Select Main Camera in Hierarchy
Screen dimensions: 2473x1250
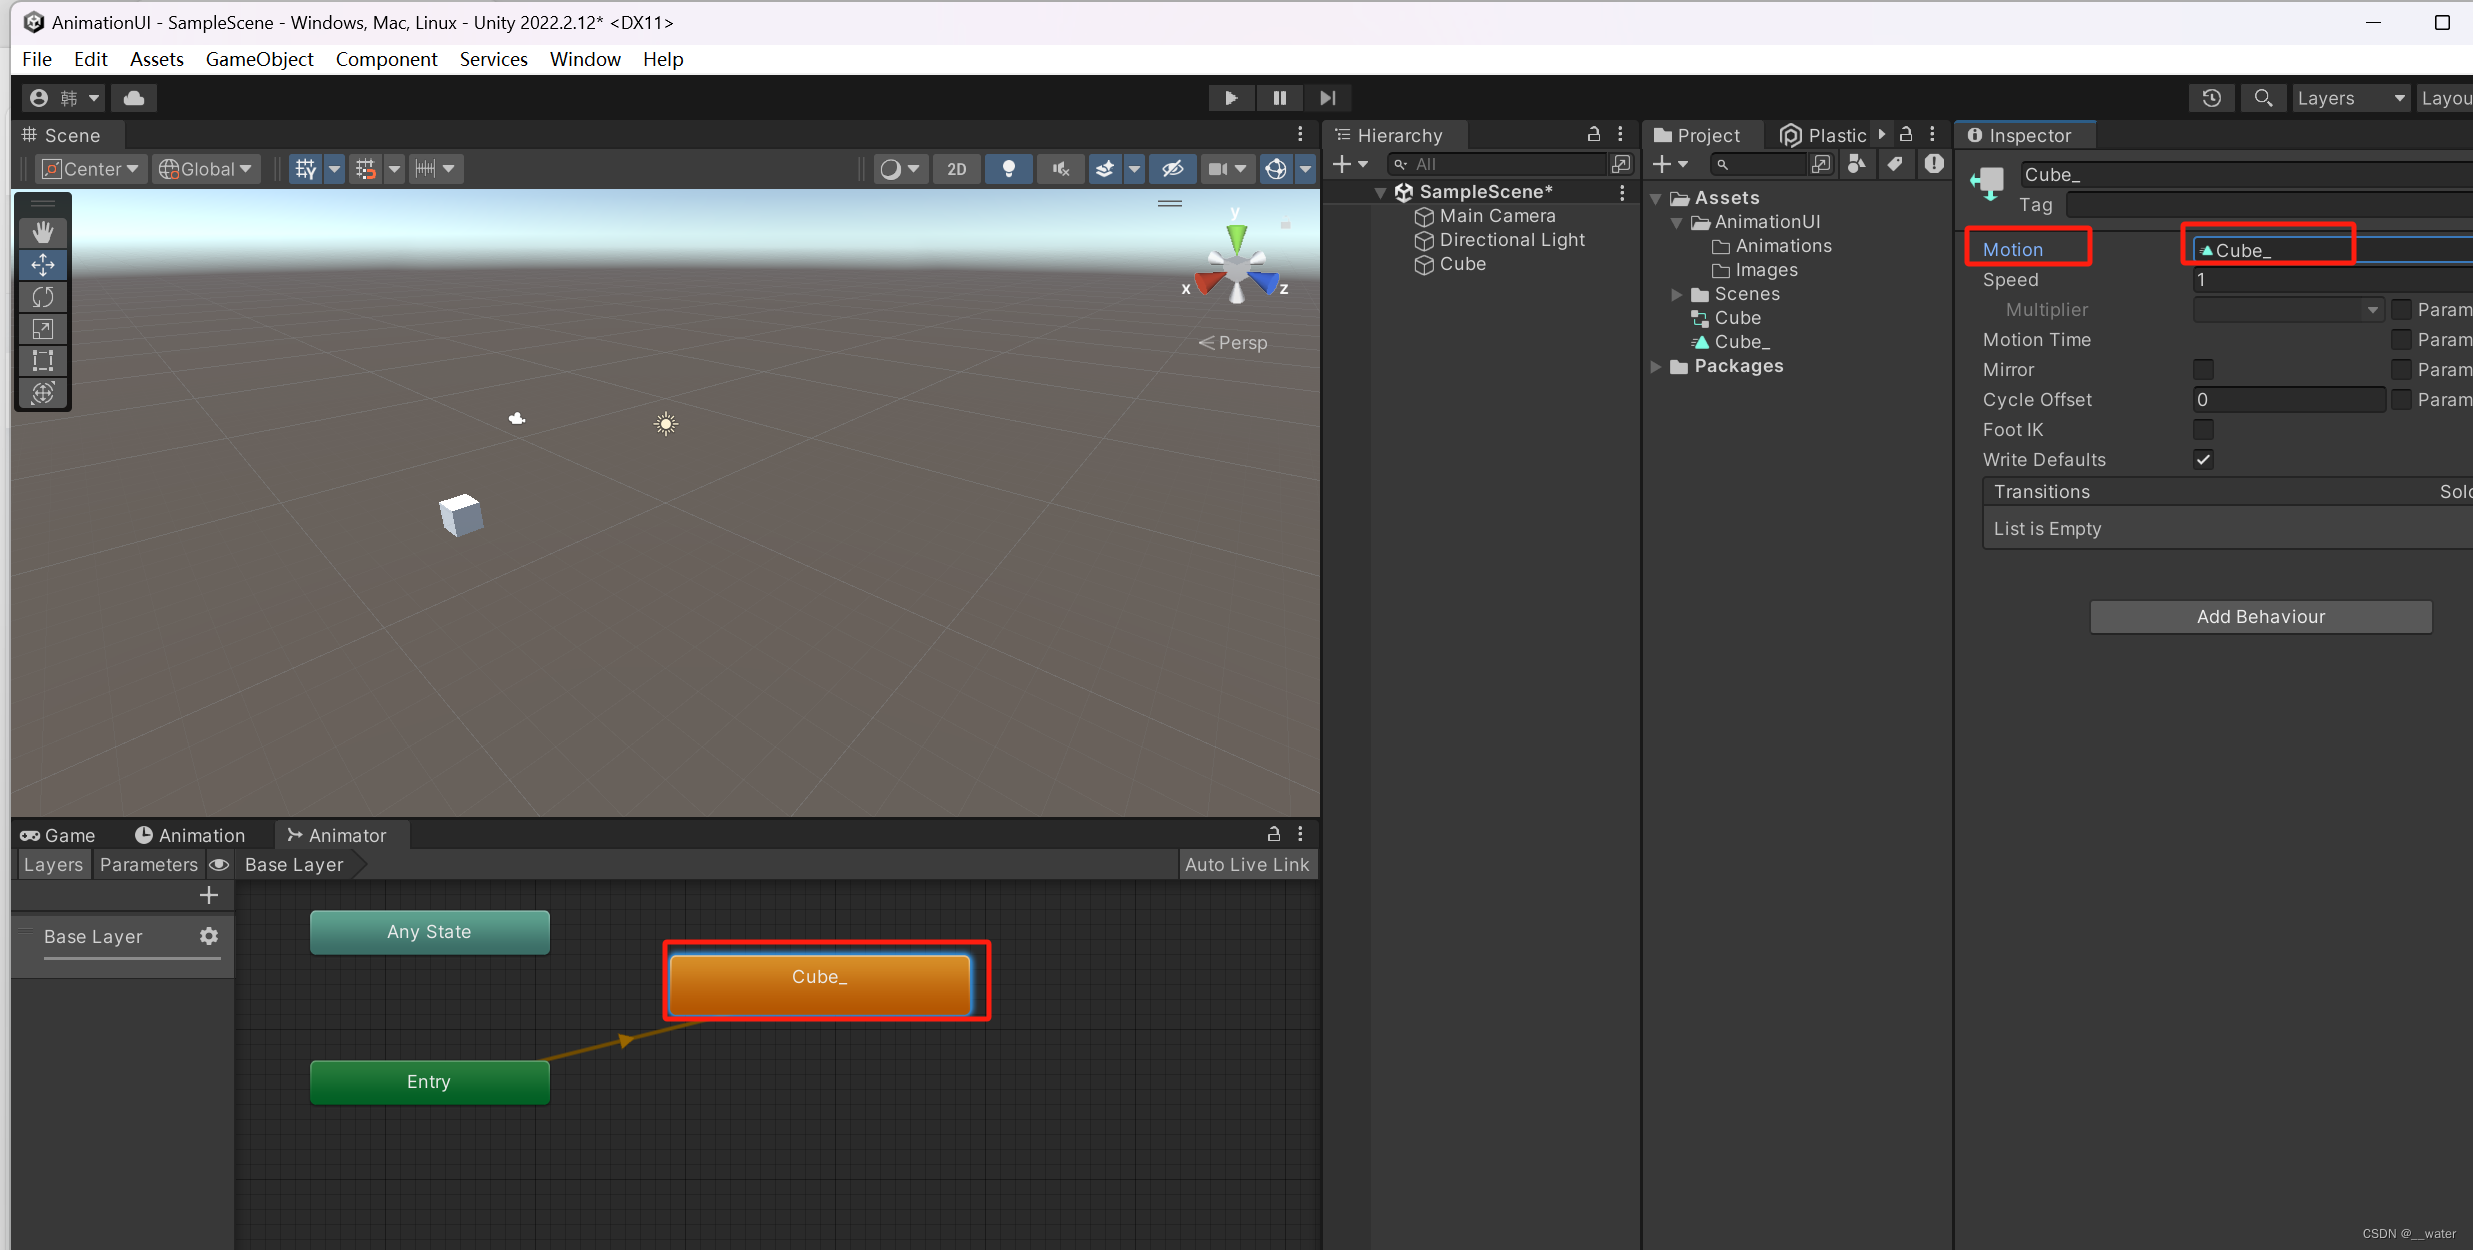tap(1497, 216)
